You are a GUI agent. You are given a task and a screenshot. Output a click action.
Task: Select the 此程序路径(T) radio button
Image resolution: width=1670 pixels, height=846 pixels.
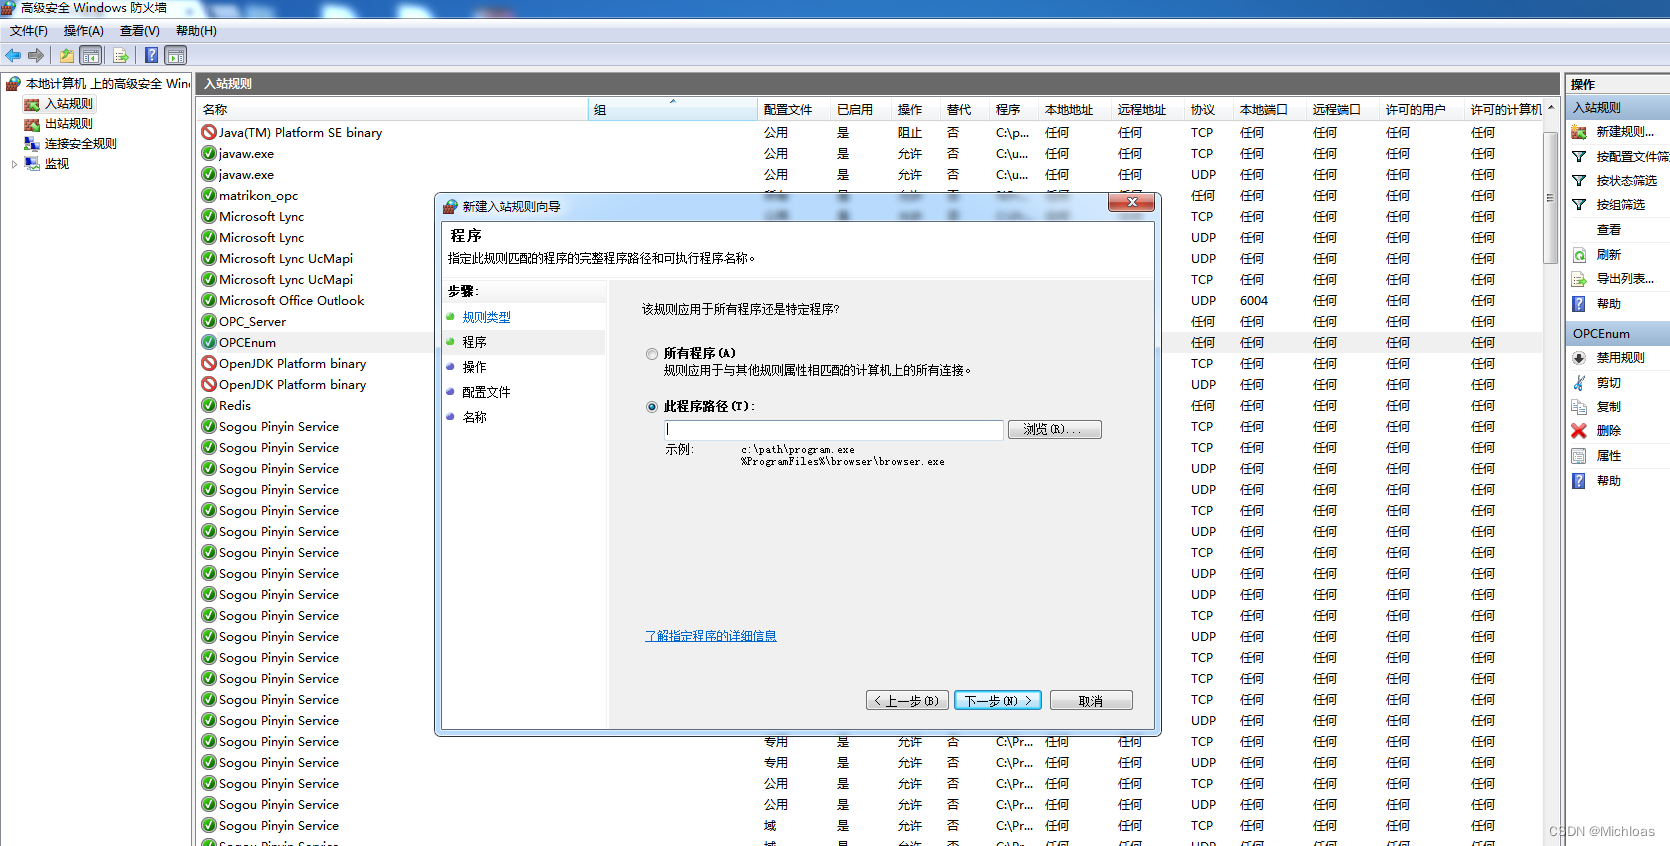tap(652, 407)
